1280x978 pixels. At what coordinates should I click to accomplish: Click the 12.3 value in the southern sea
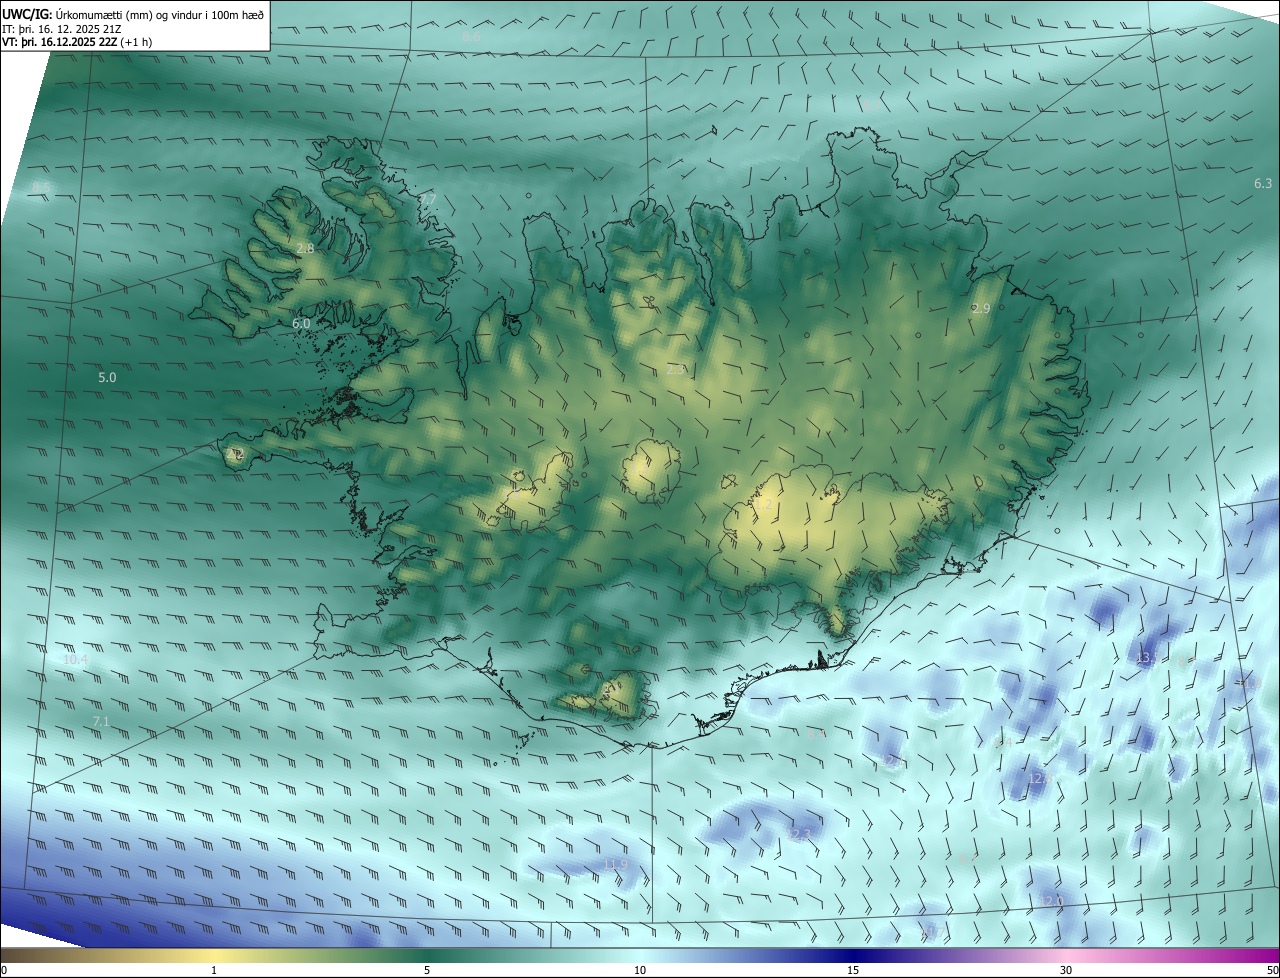(799, 834)
